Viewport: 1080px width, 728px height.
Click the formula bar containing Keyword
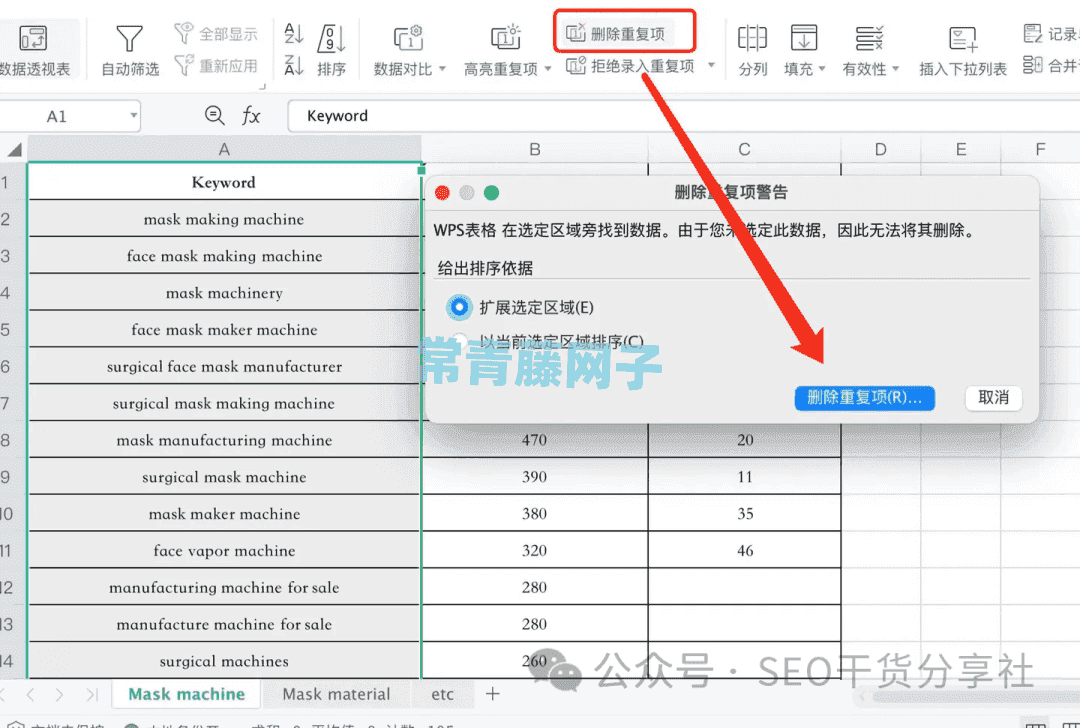(x=683, y=116)
